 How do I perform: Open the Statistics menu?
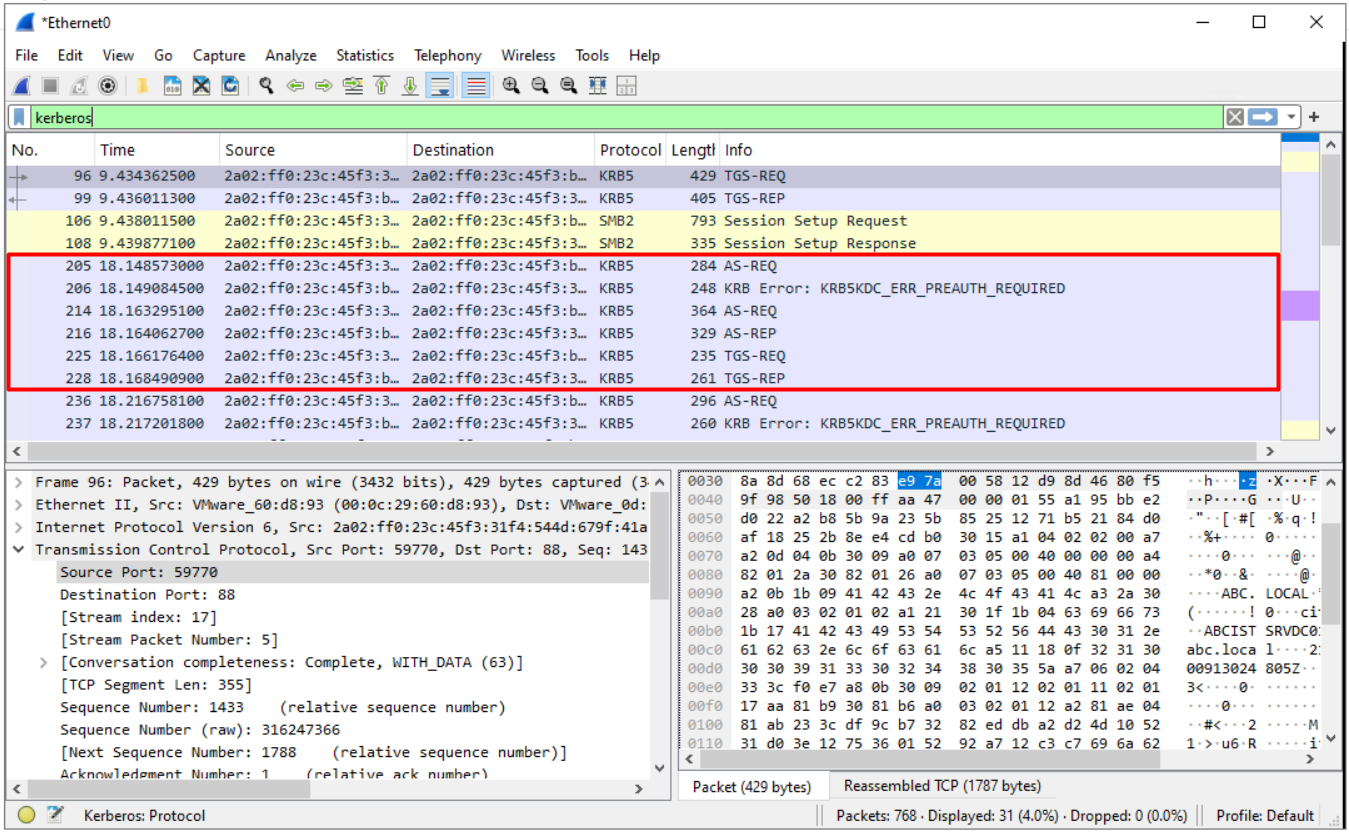point(365,56)
